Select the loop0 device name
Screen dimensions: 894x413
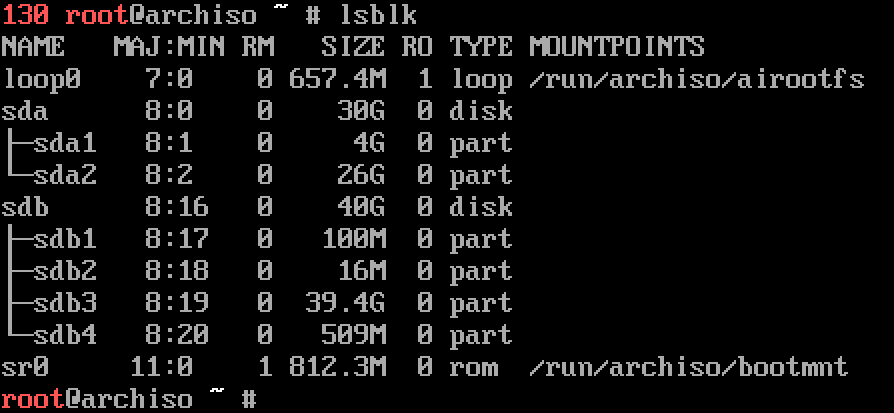(41, 79)
